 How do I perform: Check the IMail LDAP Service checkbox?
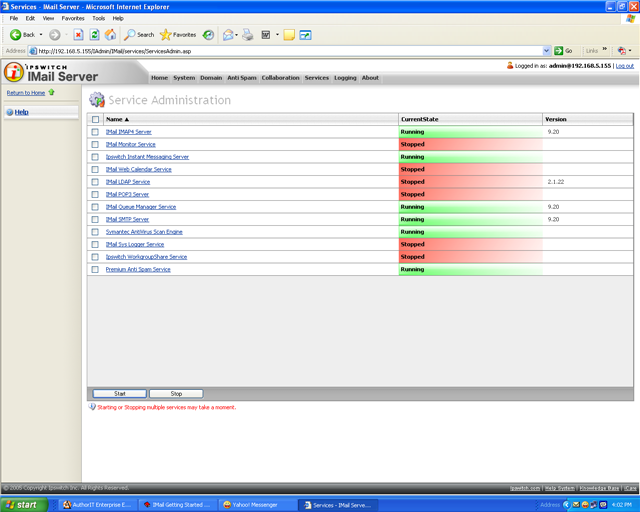95,182
